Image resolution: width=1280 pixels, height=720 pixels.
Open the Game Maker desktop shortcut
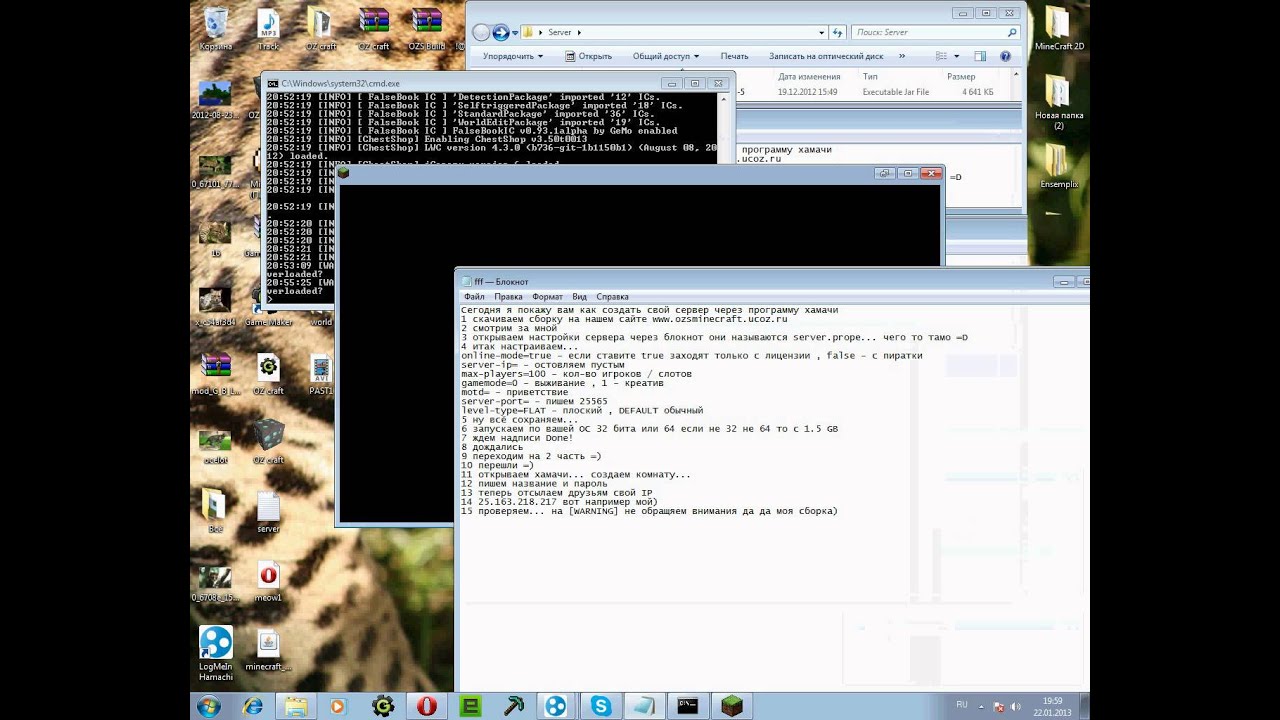268,305
